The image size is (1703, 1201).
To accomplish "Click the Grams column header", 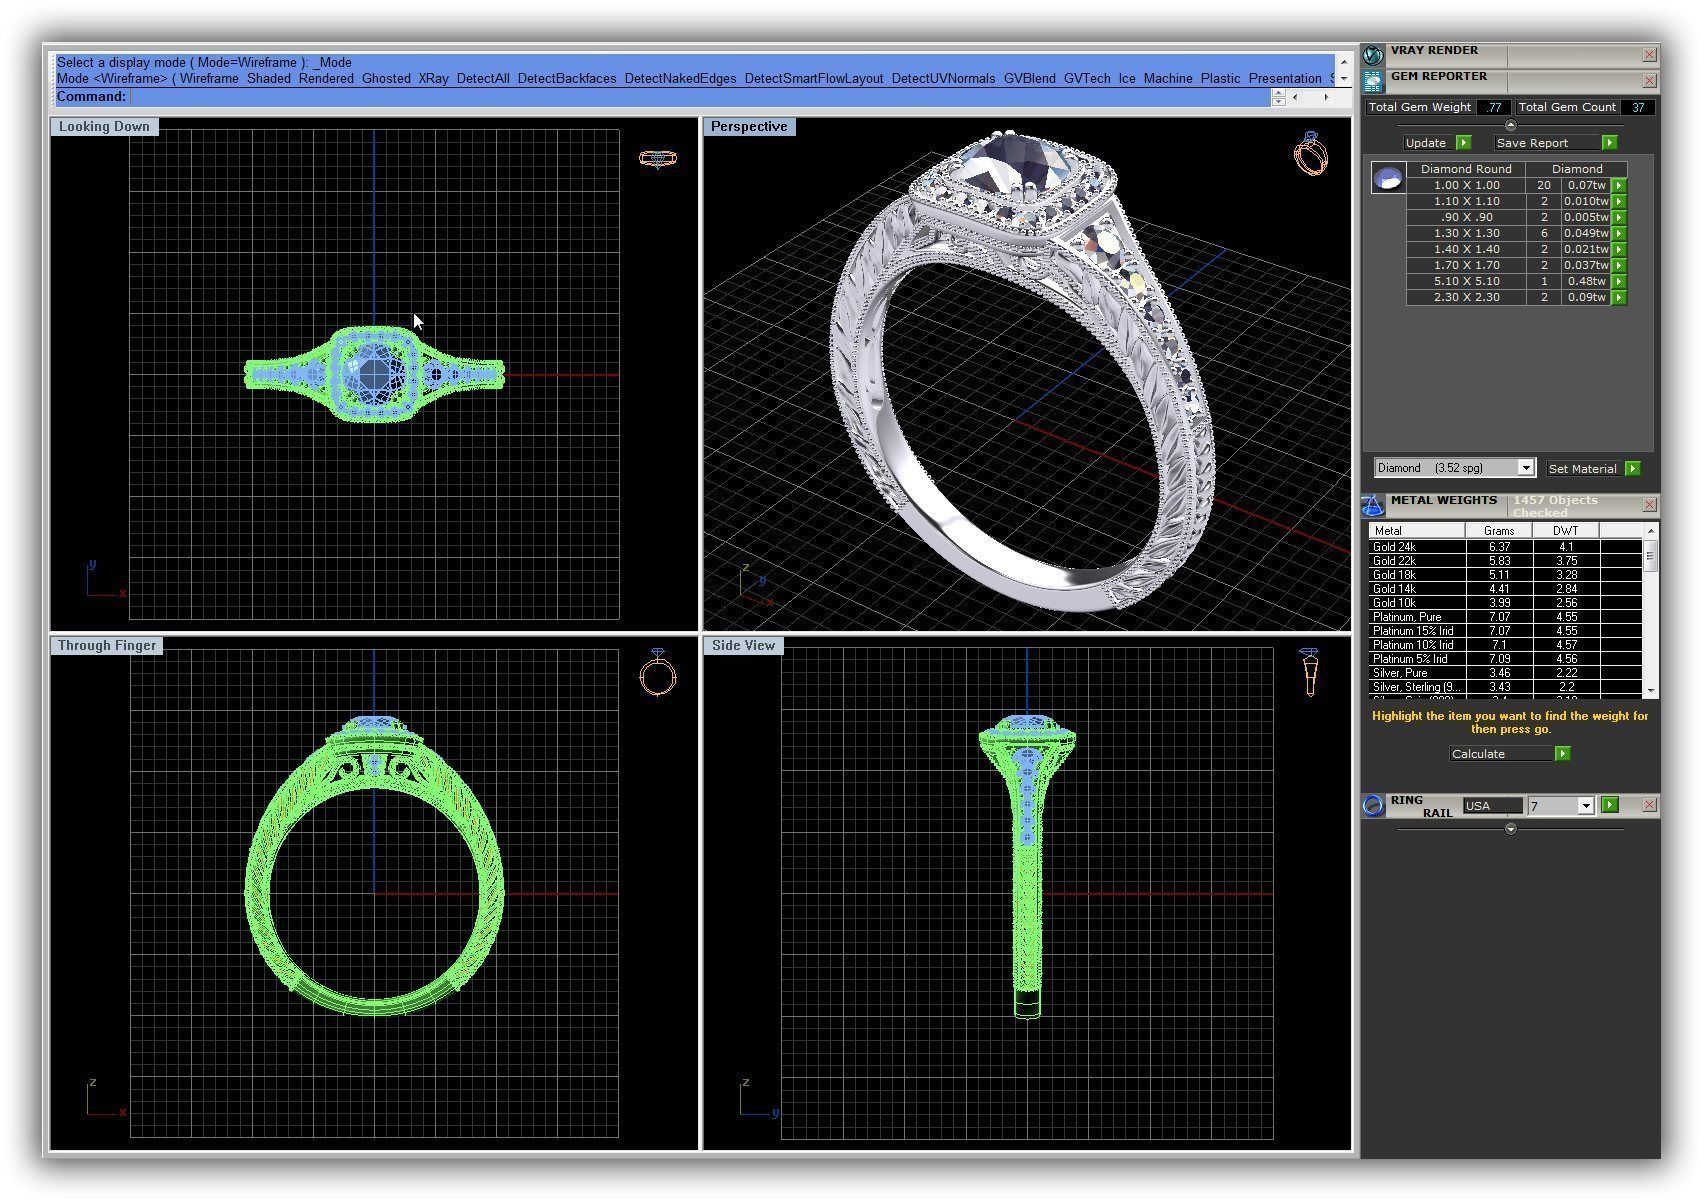I will [x=1499, y=531].
